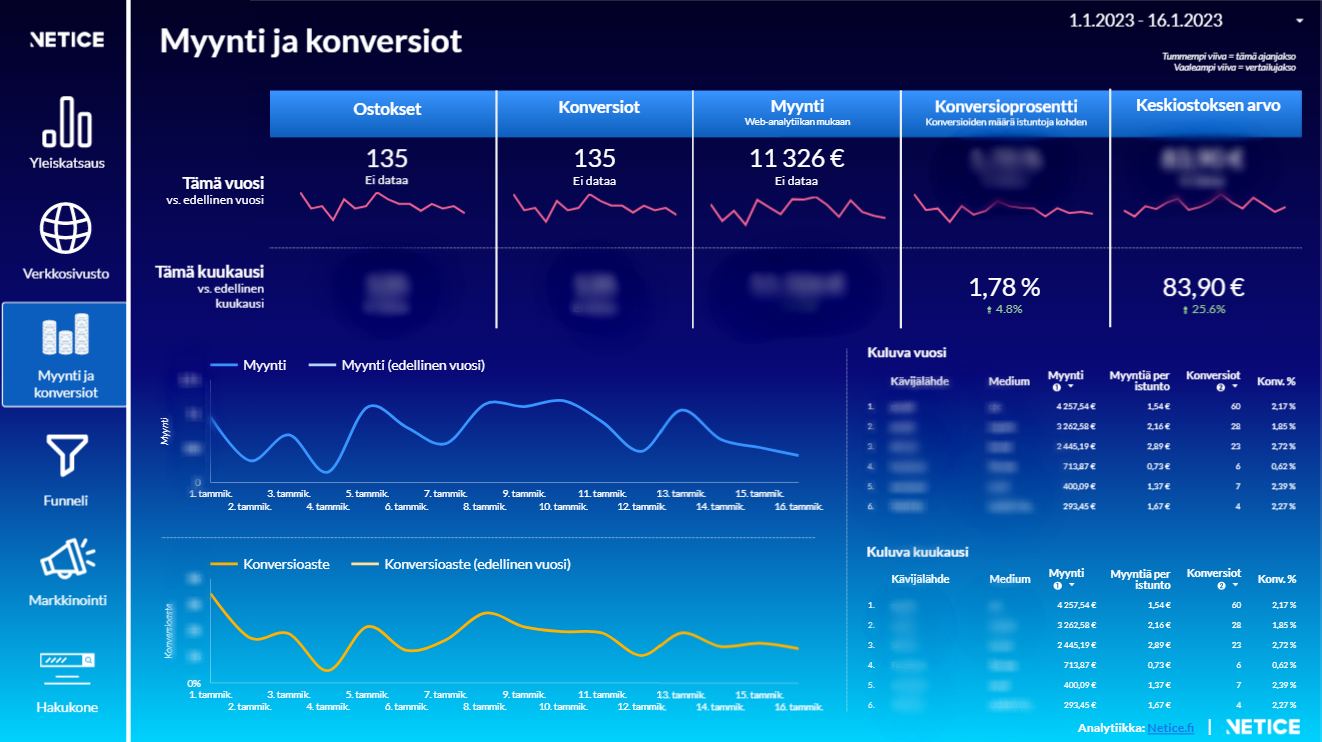
Task: Expand the Konversiot sort arrow in Kuluva kuukausi table
Action: pyautogui.click(x=1236, y=584)
